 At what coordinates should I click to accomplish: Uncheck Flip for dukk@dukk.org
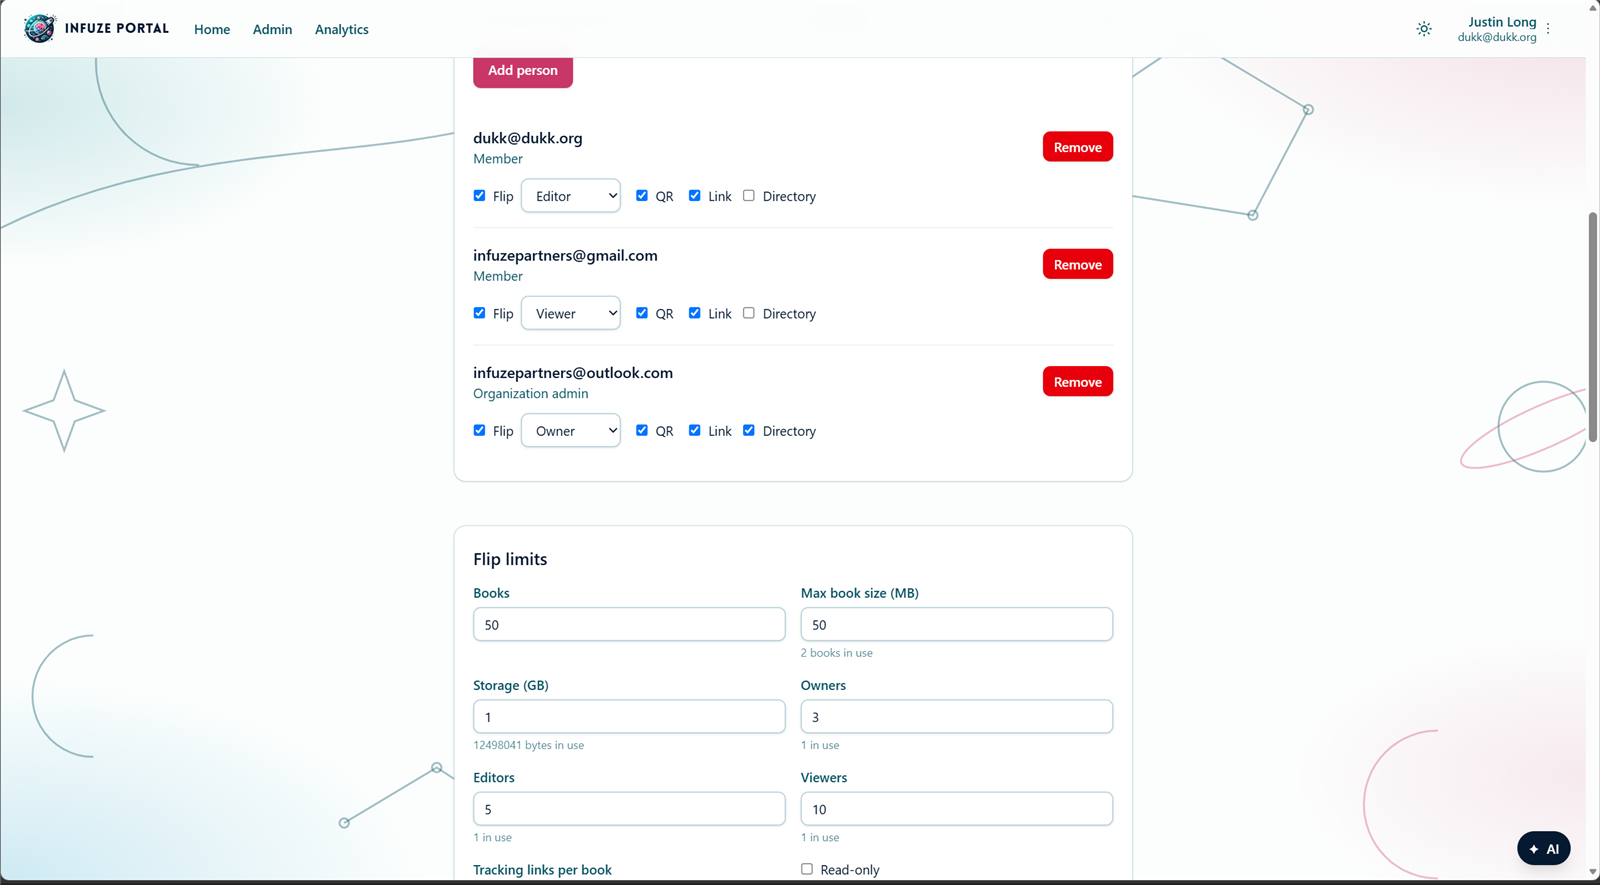tap(480, 196)
